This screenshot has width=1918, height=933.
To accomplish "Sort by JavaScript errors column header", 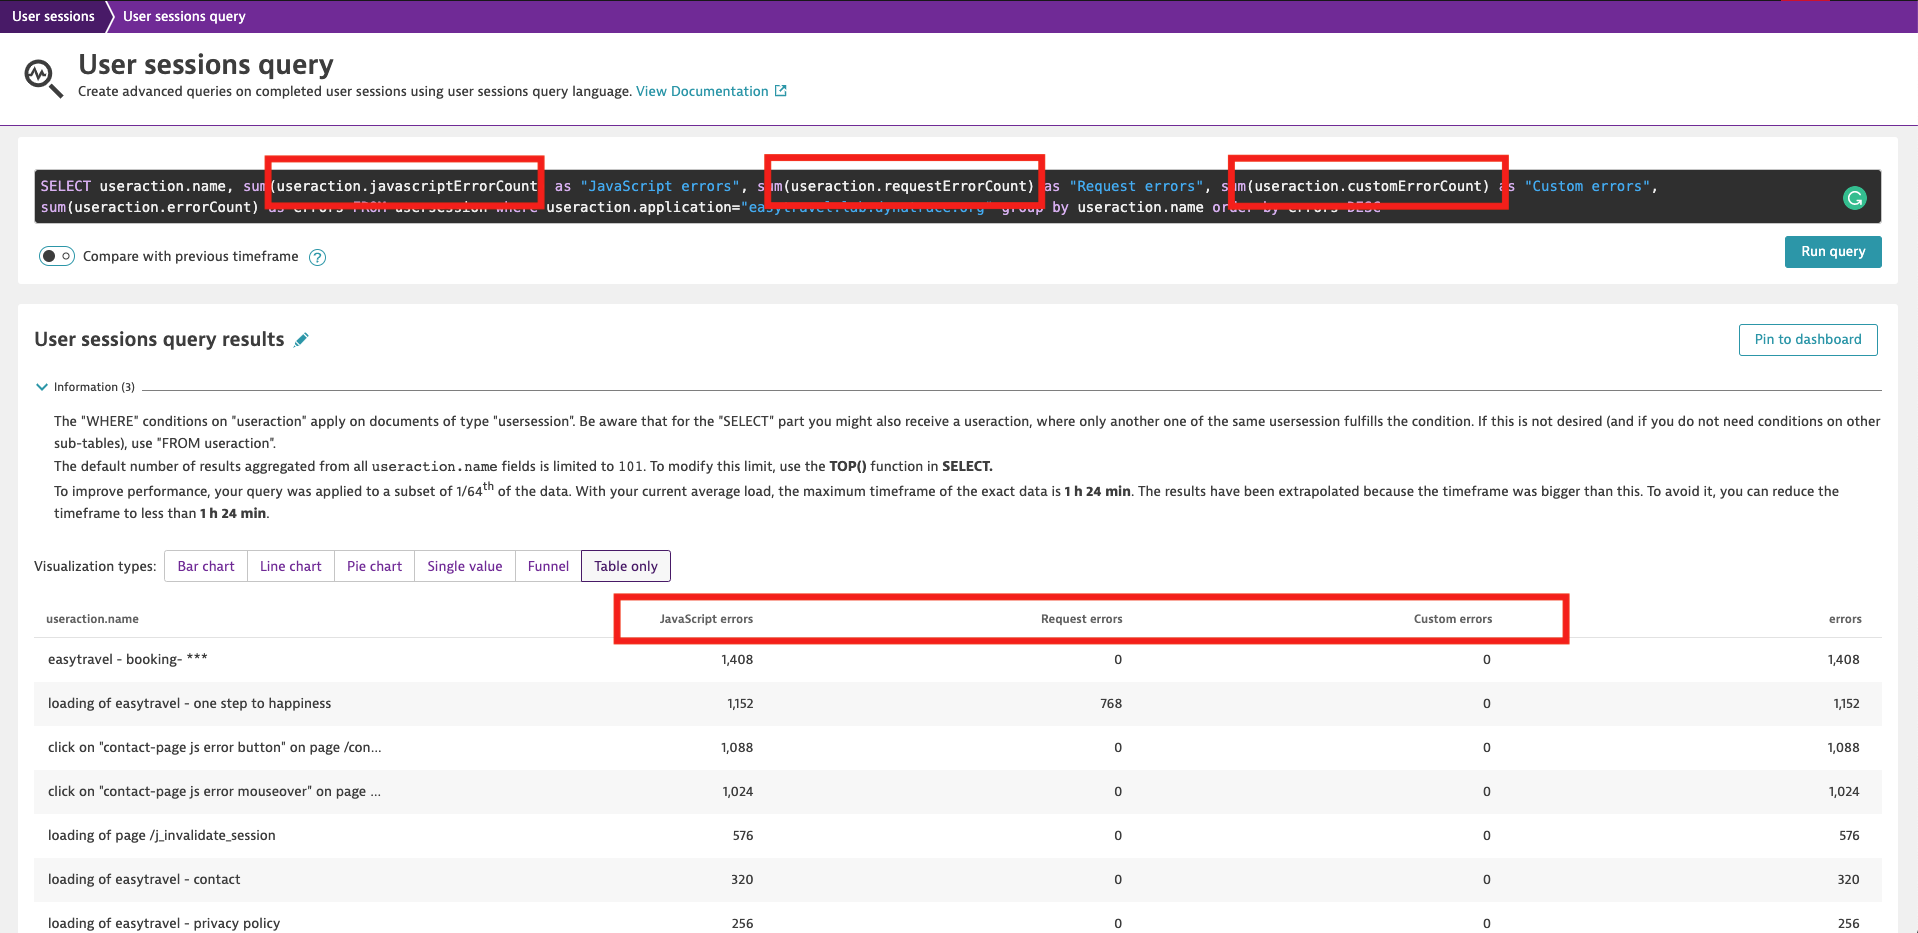I will coord(706,619).
